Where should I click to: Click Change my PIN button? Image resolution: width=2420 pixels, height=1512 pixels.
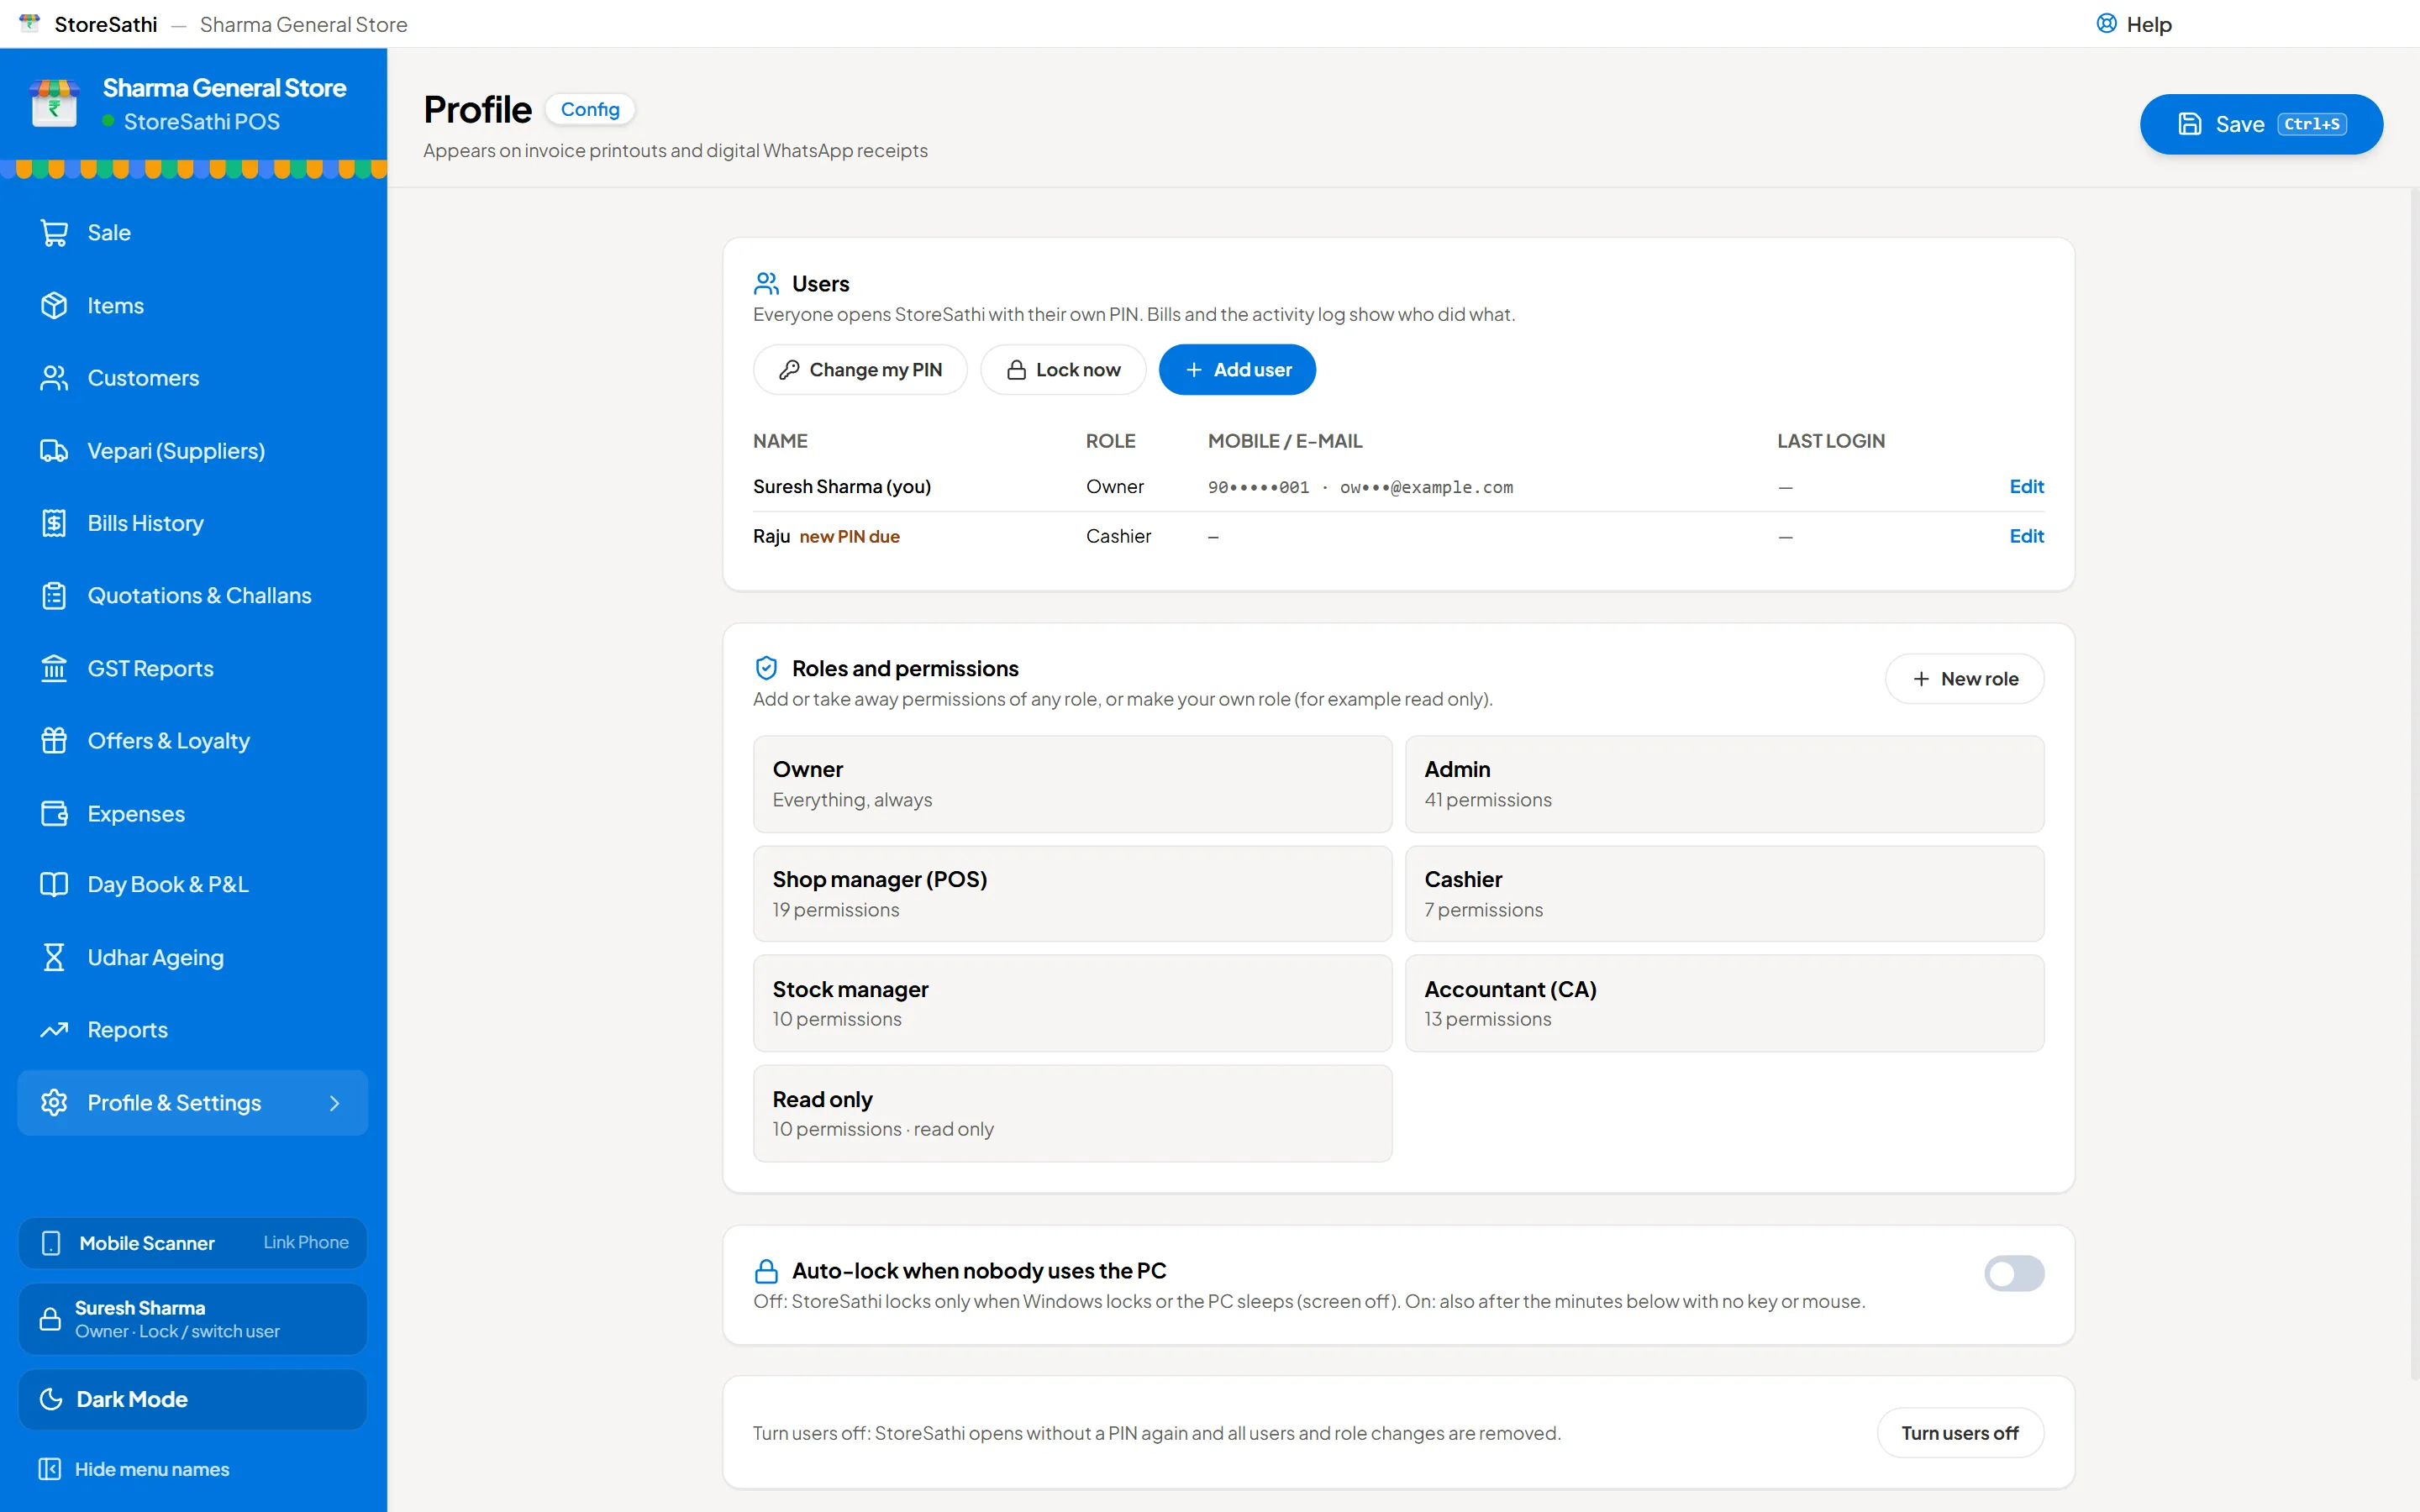click(860, 370)
